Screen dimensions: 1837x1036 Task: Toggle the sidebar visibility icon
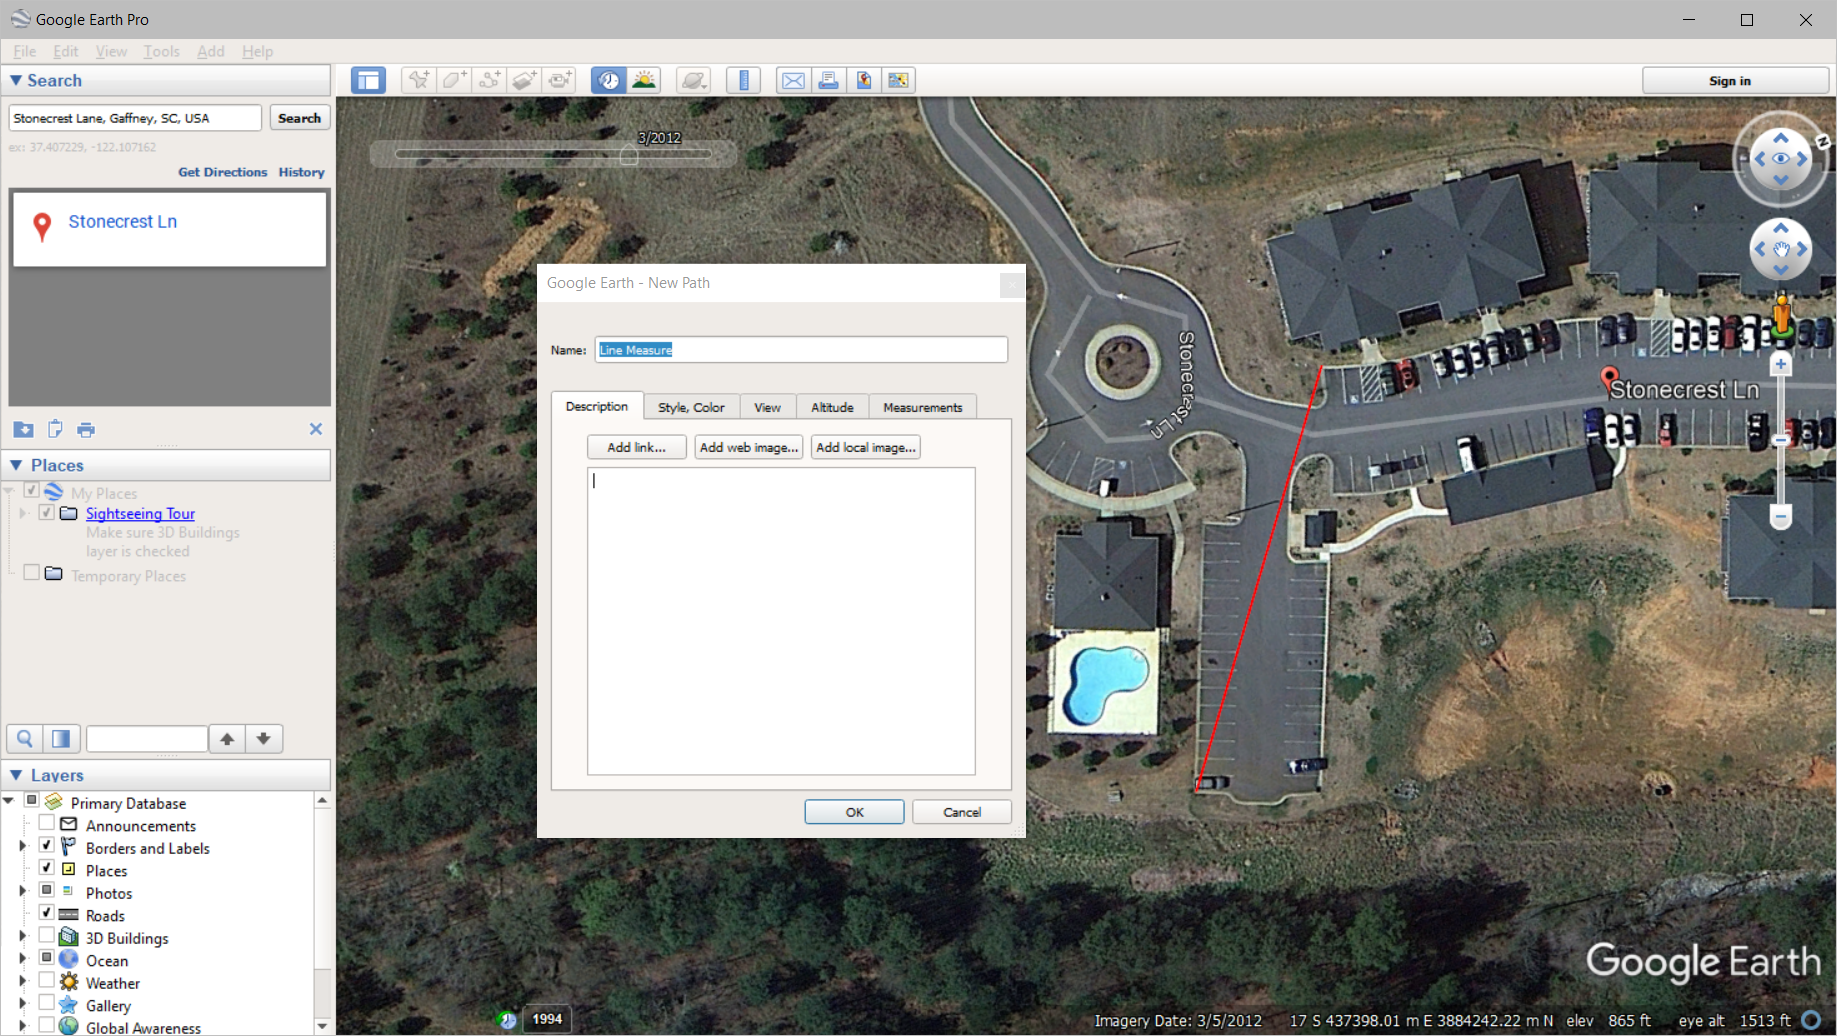pyautogui.click(x=368, y=81)
